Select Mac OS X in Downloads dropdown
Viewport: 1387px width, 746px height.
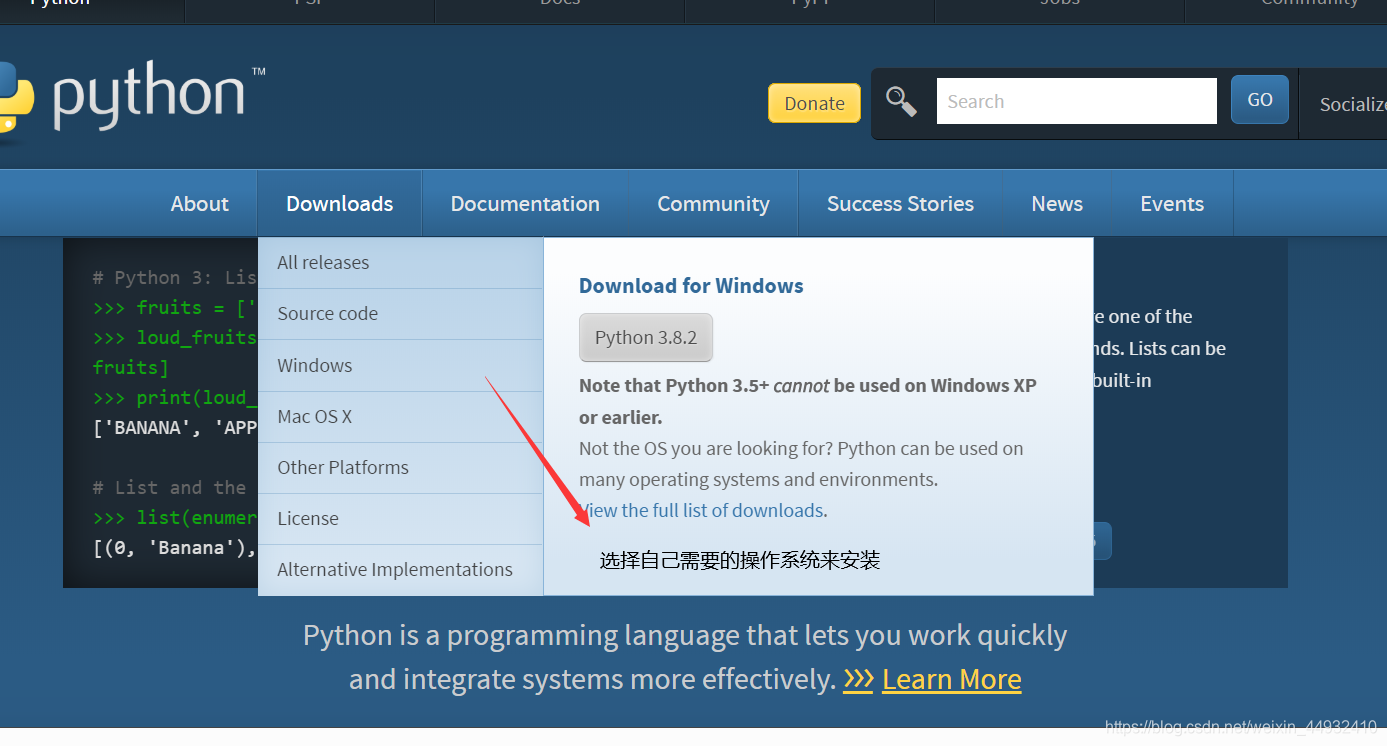[x=400, y=416]
